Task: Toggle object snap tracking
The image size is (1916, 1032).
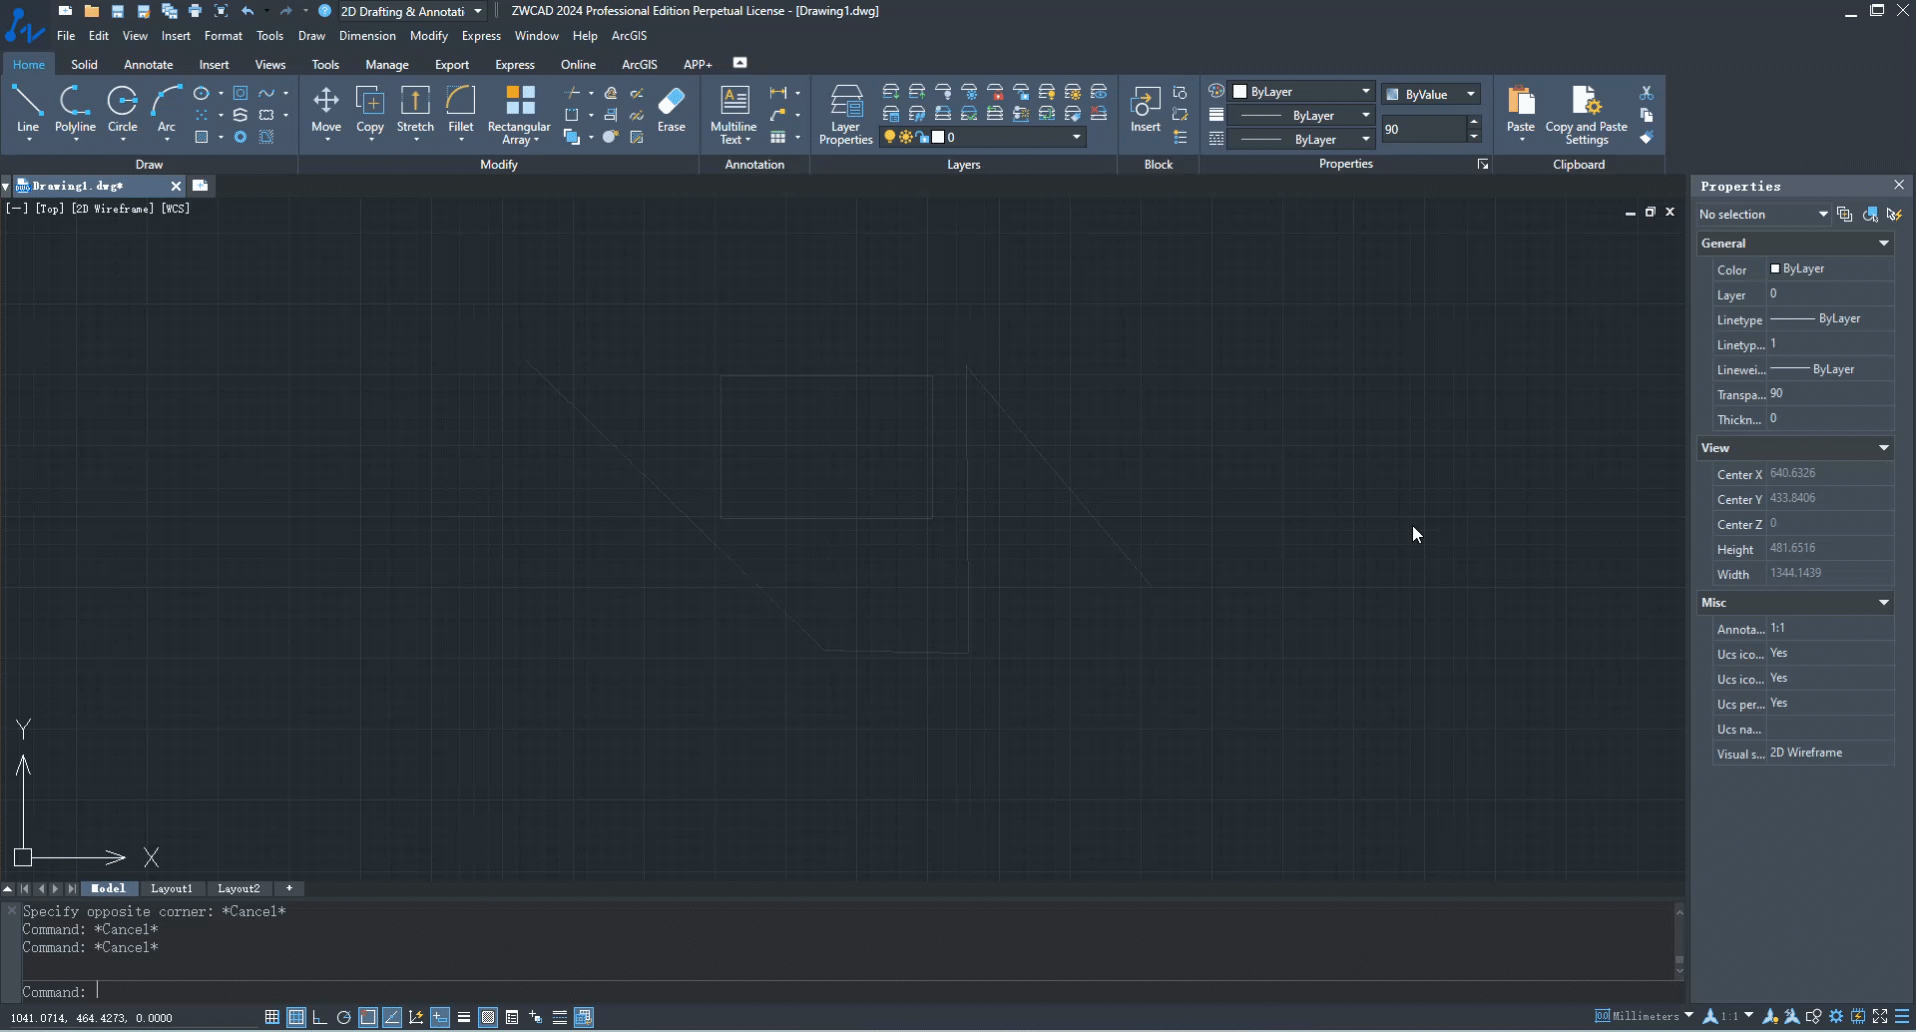Action: (x=392, y=1017)
